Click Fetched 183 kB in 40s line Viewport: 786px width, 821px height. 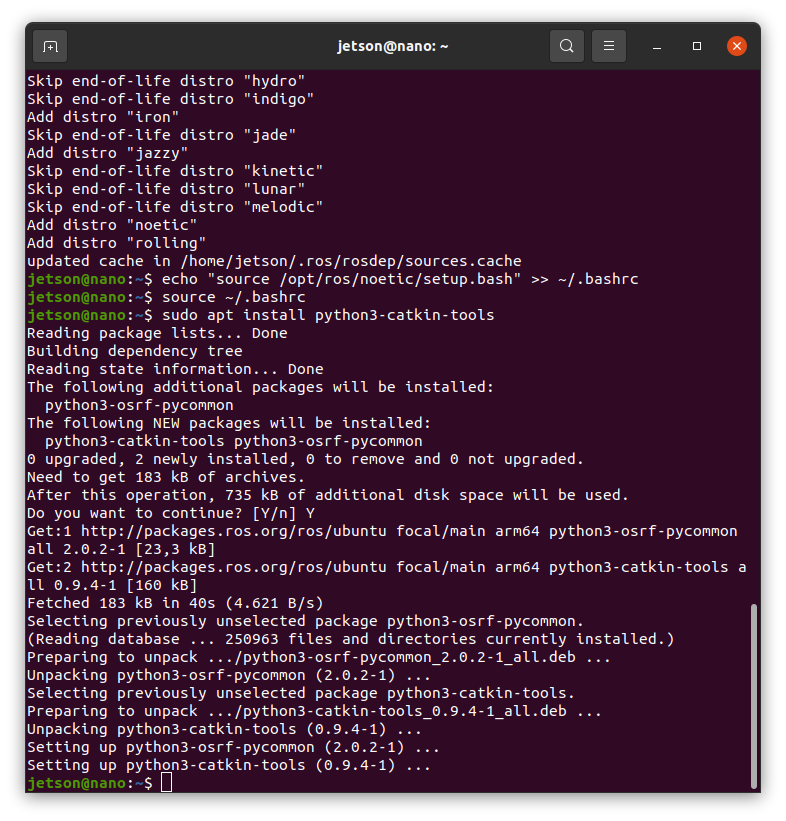point(175,603)
